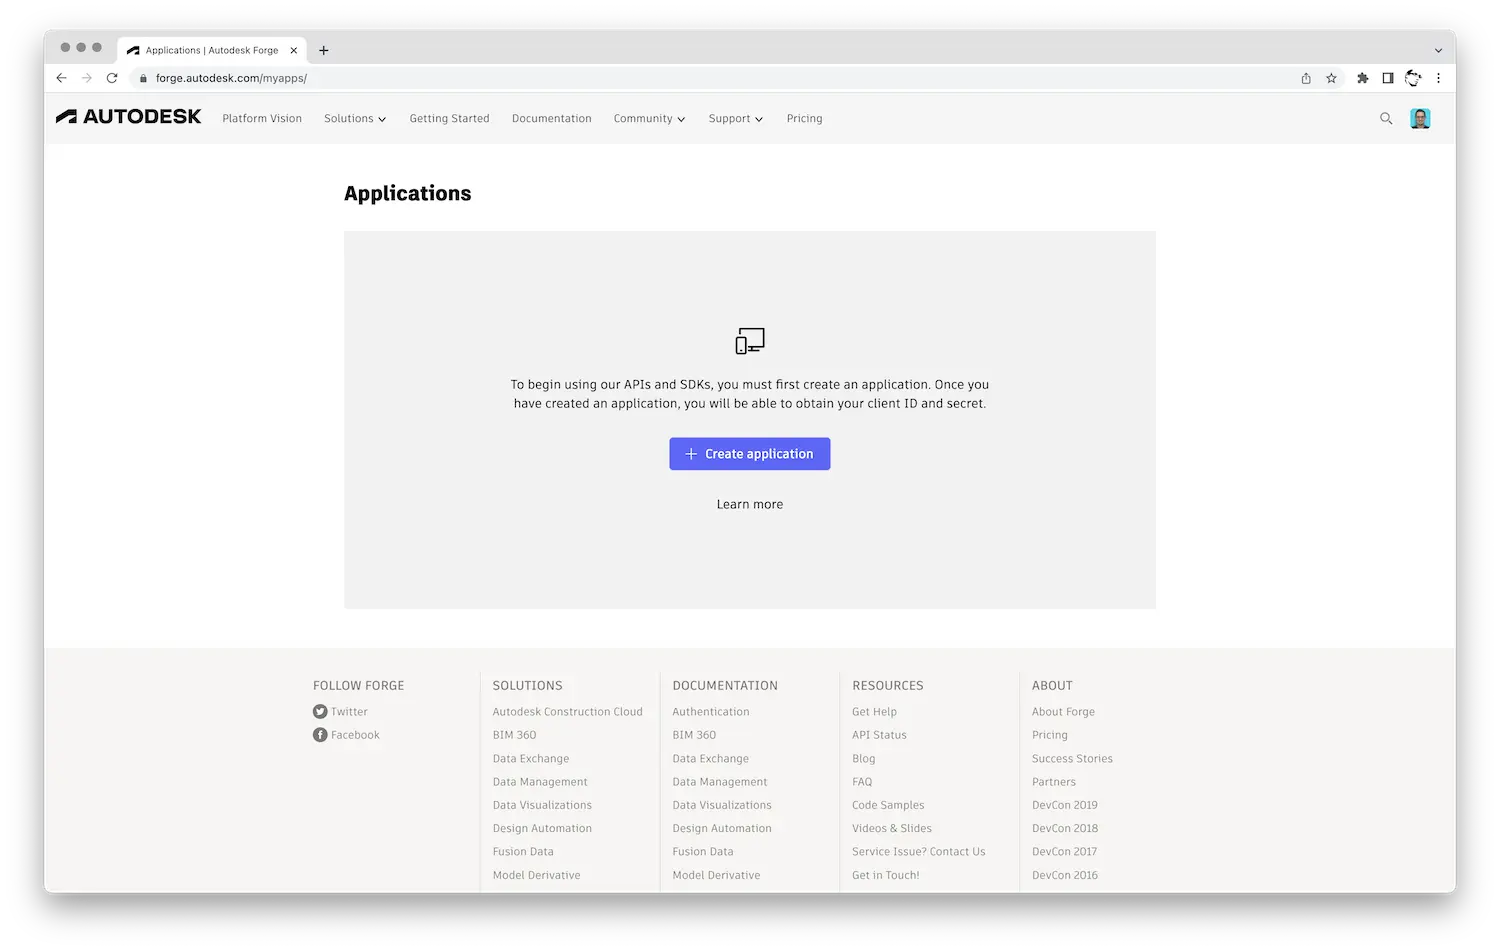Viewport: 1500px width, 951px height.
Task: Open About Forge link
Action: click(1063, 712)
